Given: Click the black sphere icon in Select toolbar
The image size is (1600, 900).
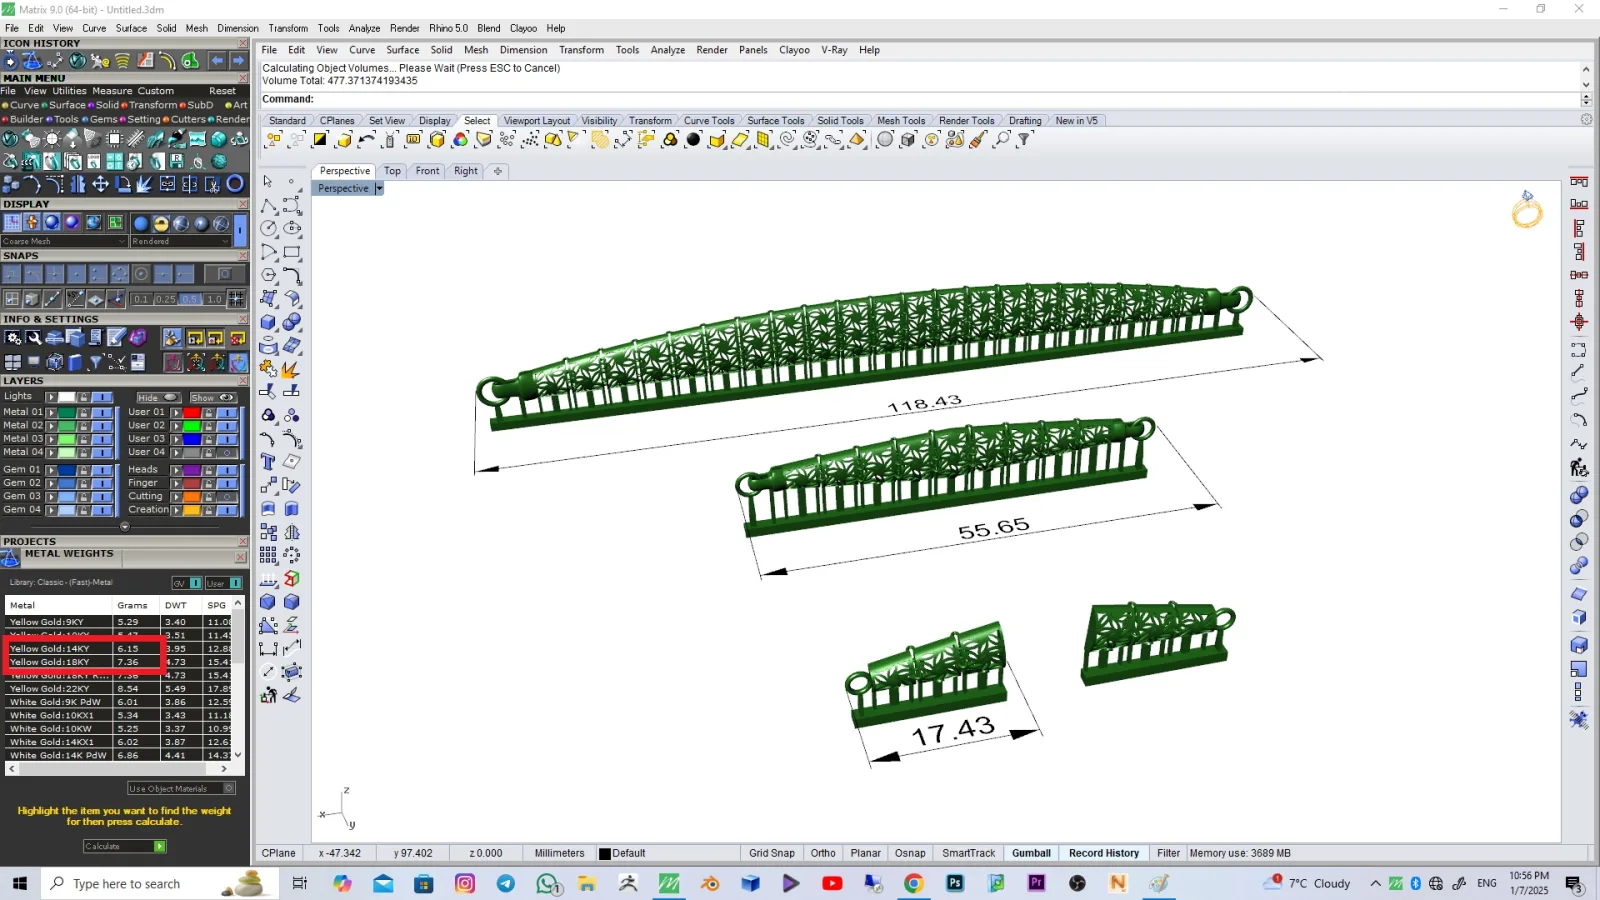Looking at the screenshot, I should click(693, 140).
